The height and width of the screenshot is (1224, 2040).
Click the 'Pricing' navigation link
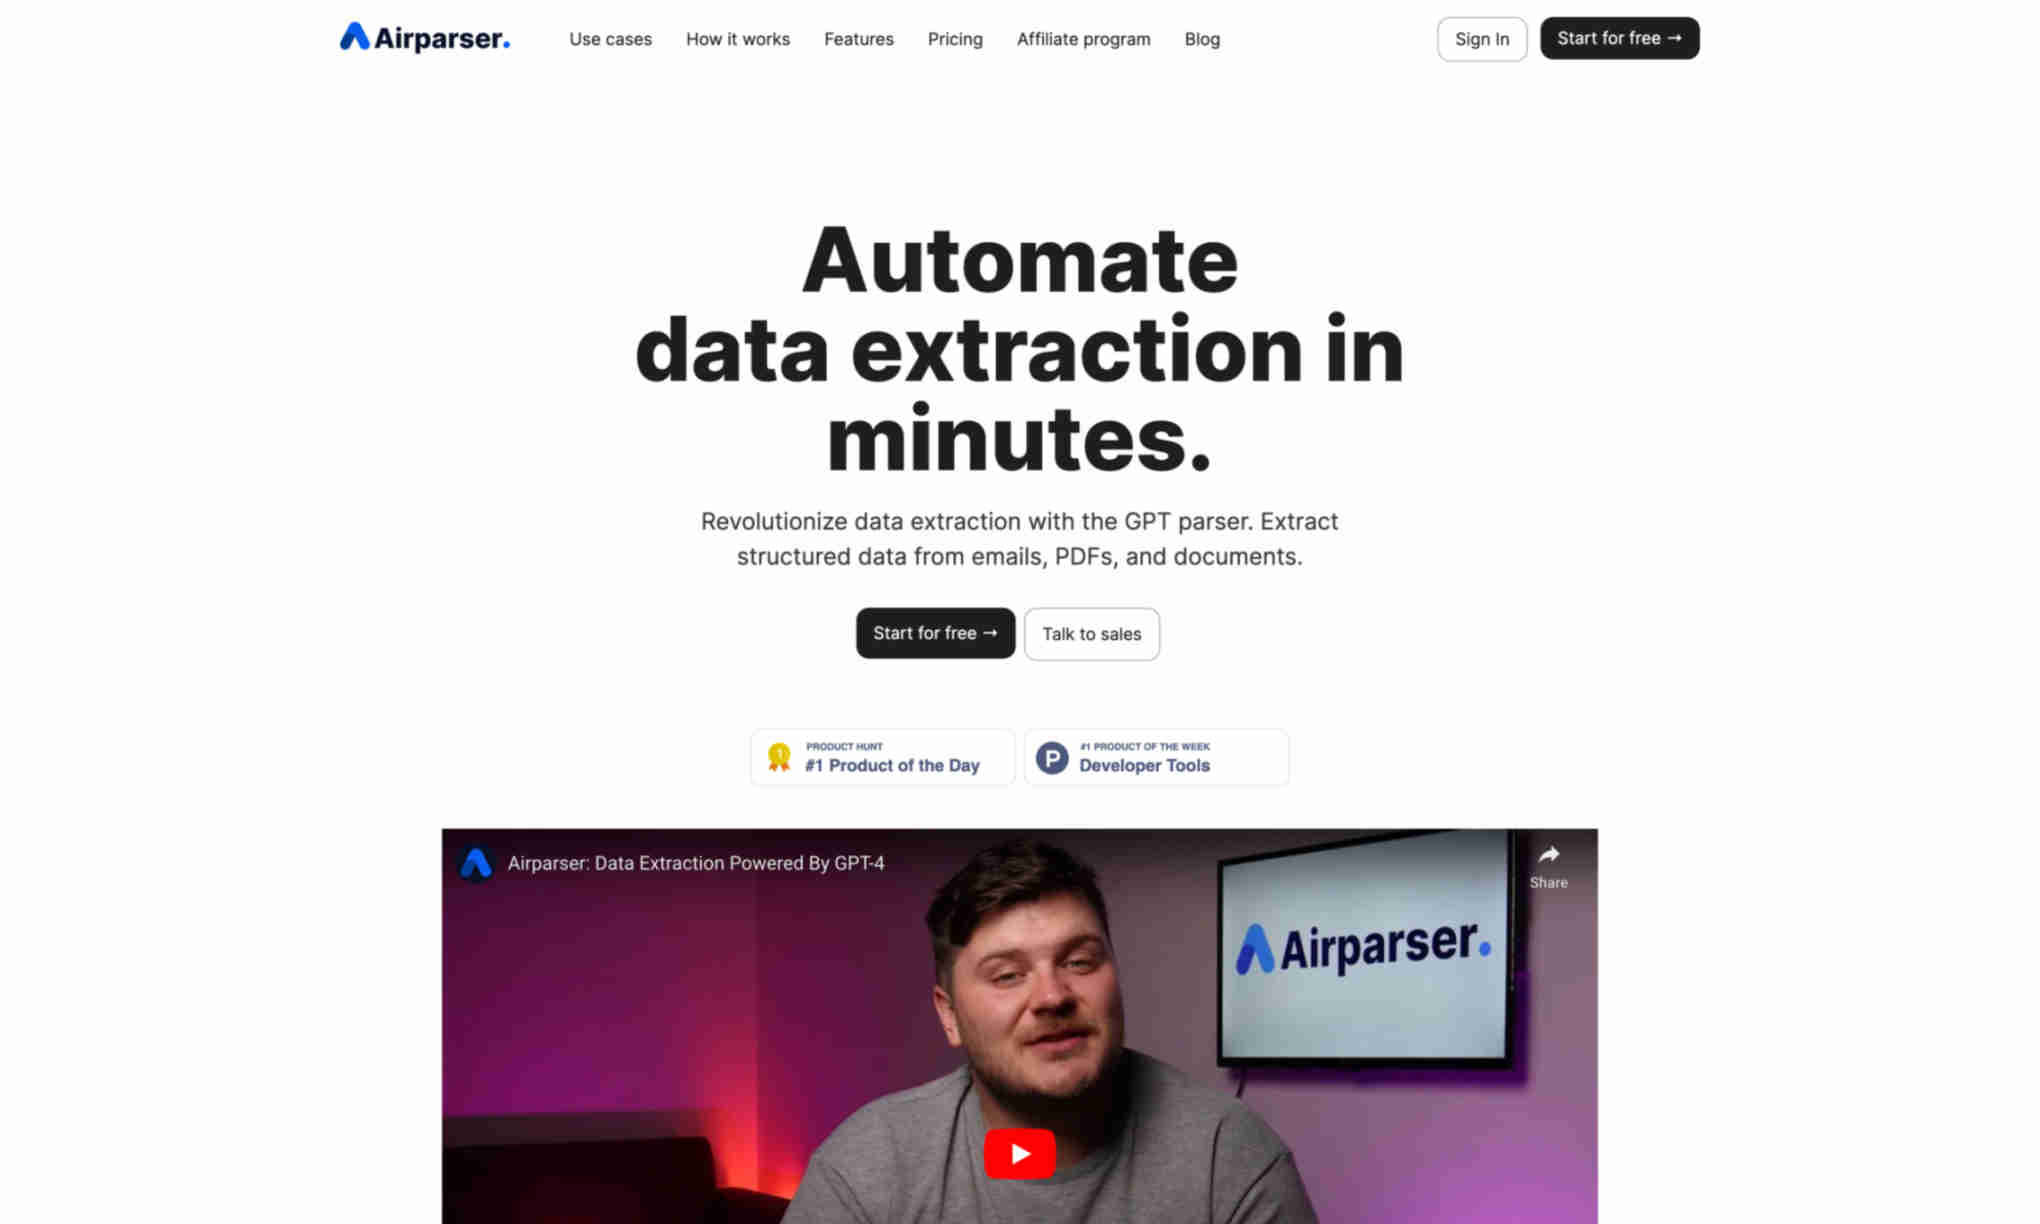954,38
